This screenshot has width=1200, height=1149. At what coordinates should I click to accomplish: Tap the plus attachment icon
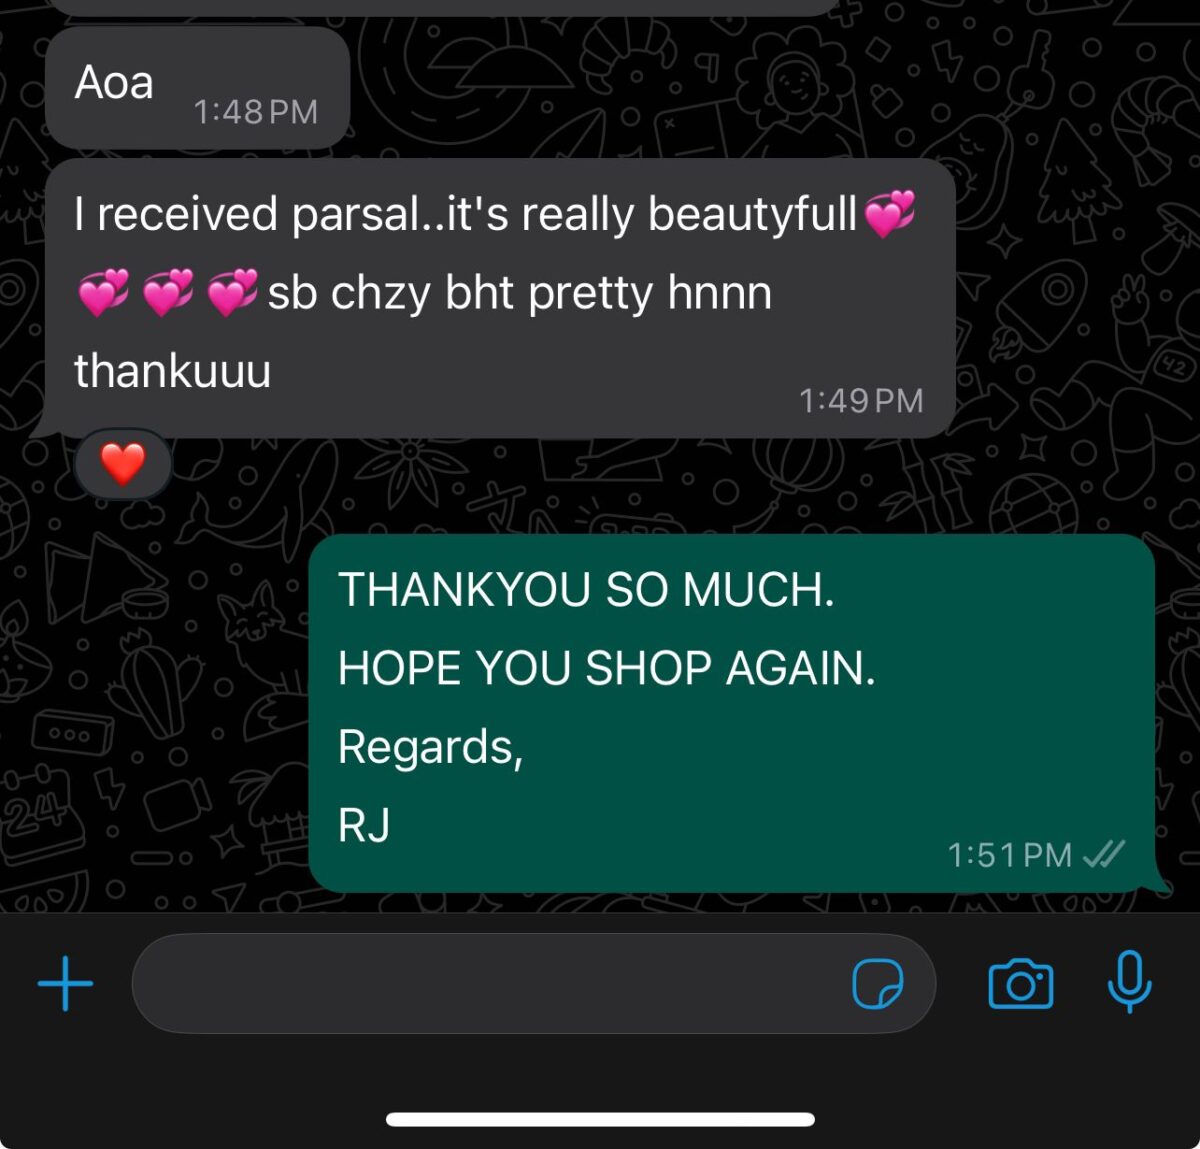coord(66,984)
